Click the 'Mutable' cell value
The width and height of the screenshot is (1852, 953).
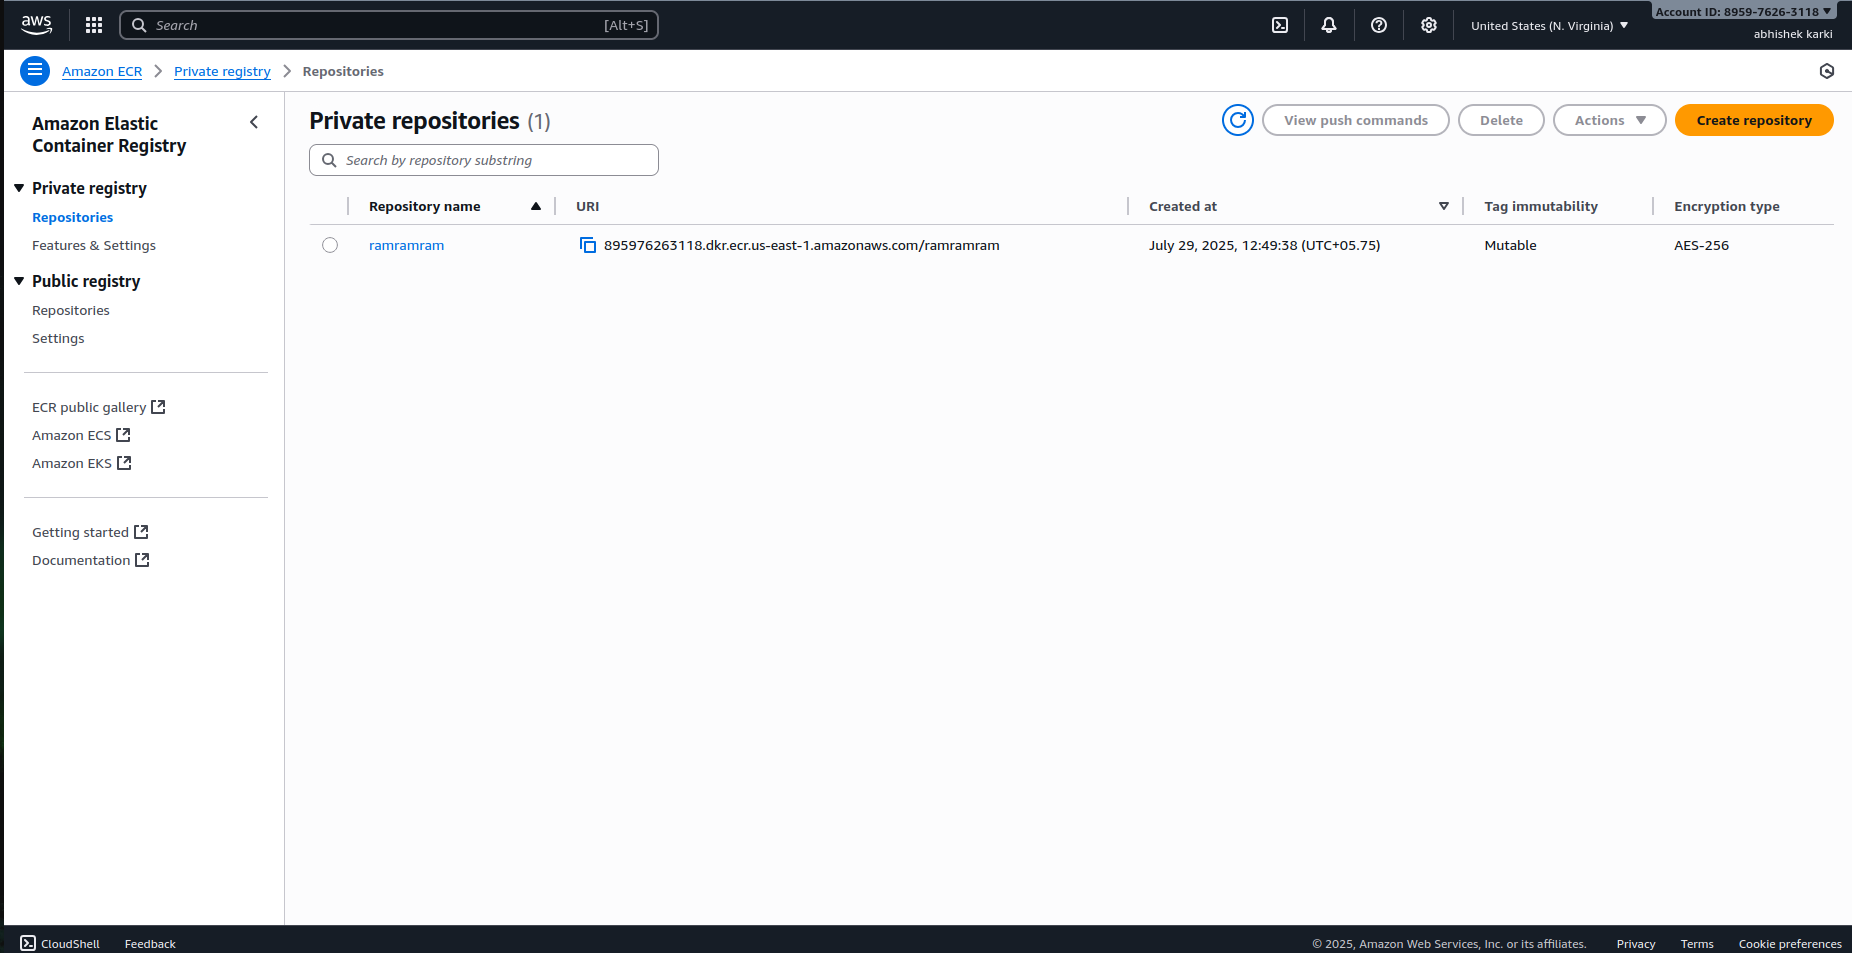1510,245
